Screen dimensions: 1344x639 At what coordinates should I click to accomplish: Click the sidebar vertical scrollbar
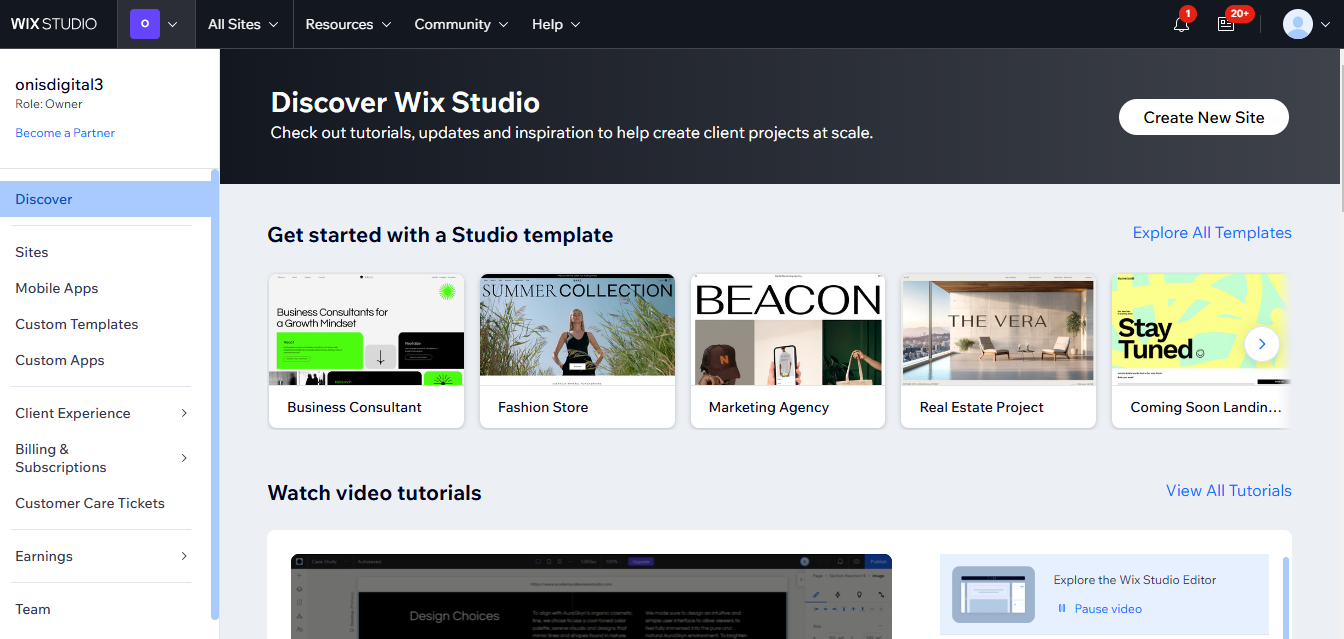(215, 395)
